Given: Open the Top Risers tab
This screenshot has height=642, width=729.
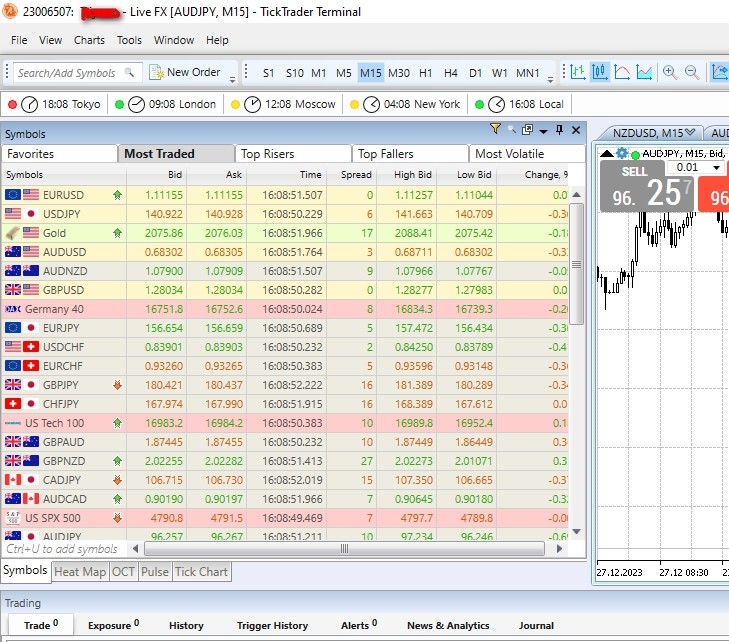Looking at the screenshot, I should (x=293, y=154).
